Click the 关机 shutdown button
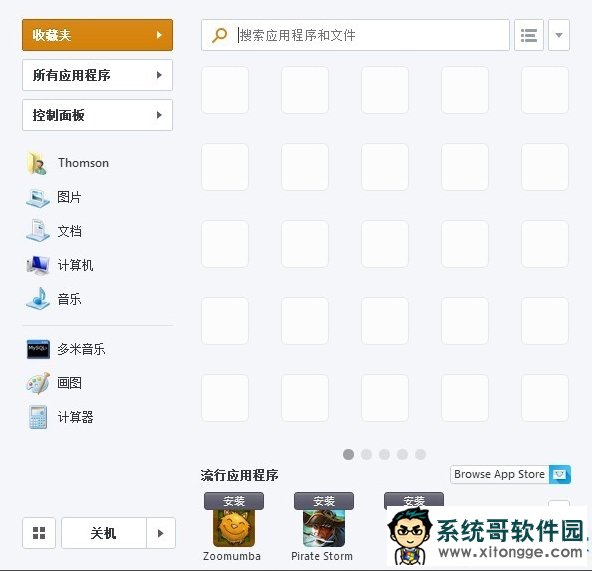 [x=104, y=533]
